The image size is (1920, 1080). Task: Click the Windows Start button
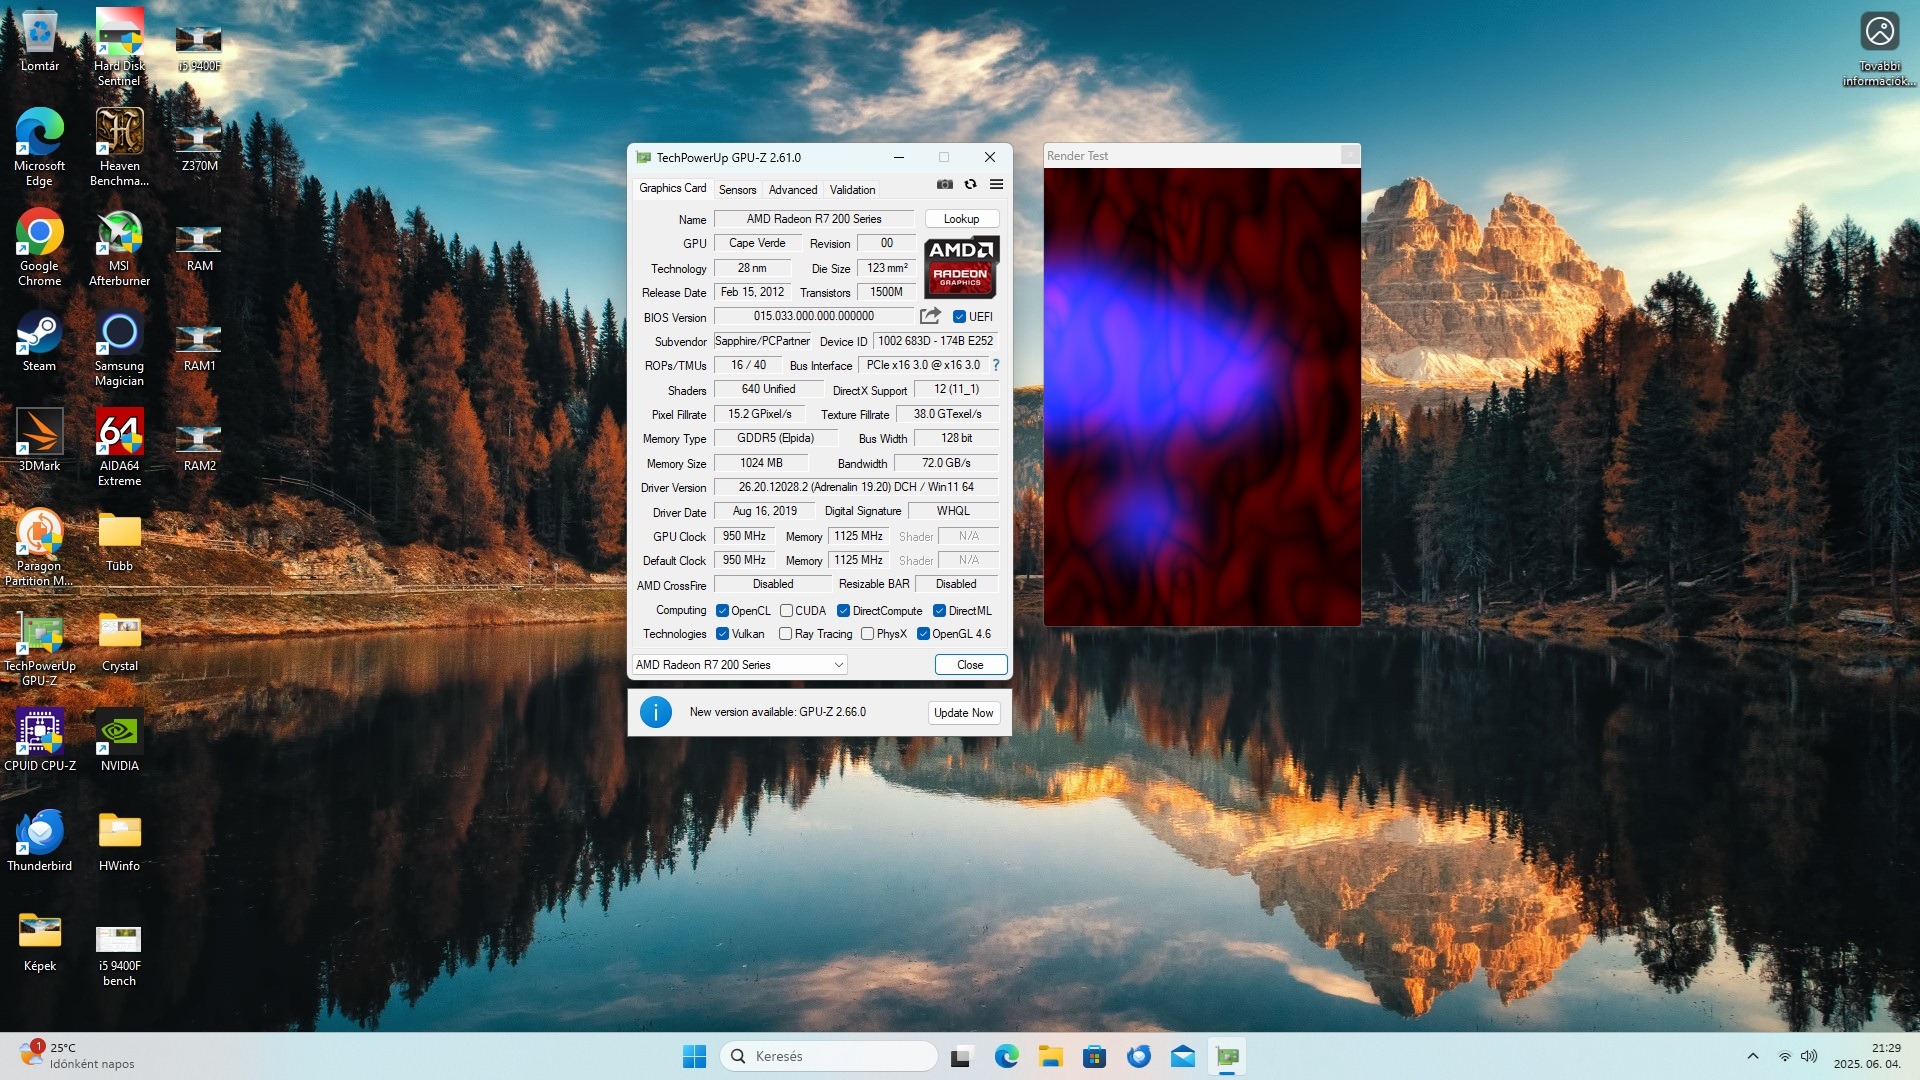tap(694, 1056)
